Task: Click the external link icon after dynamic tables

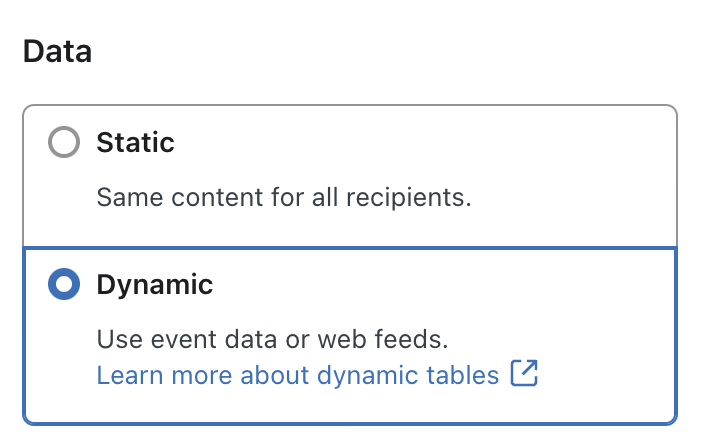Action: click(524, 374)
